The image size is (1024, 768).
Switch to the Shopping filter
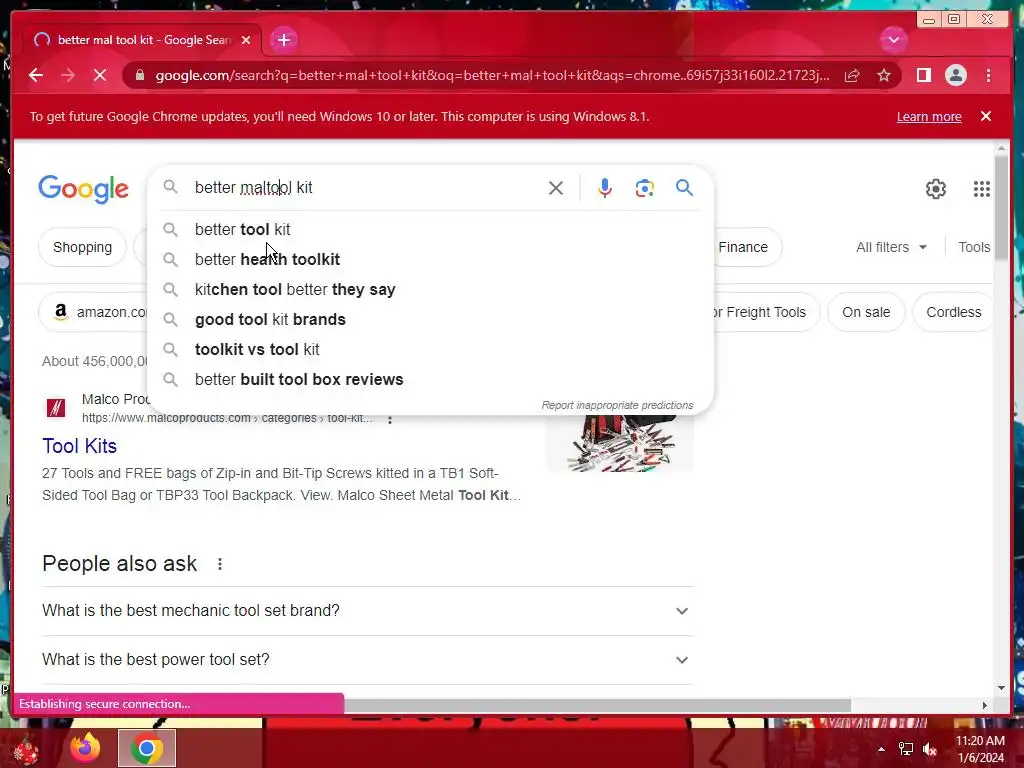click(x=82, y=247)
